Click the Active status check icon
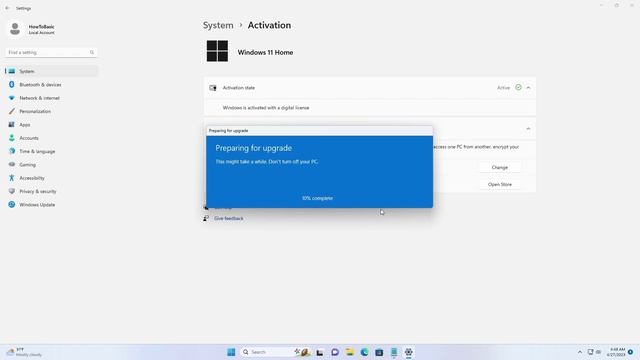Image resolution: width=640 pixels, height=360 pixels. coord(518,87)
